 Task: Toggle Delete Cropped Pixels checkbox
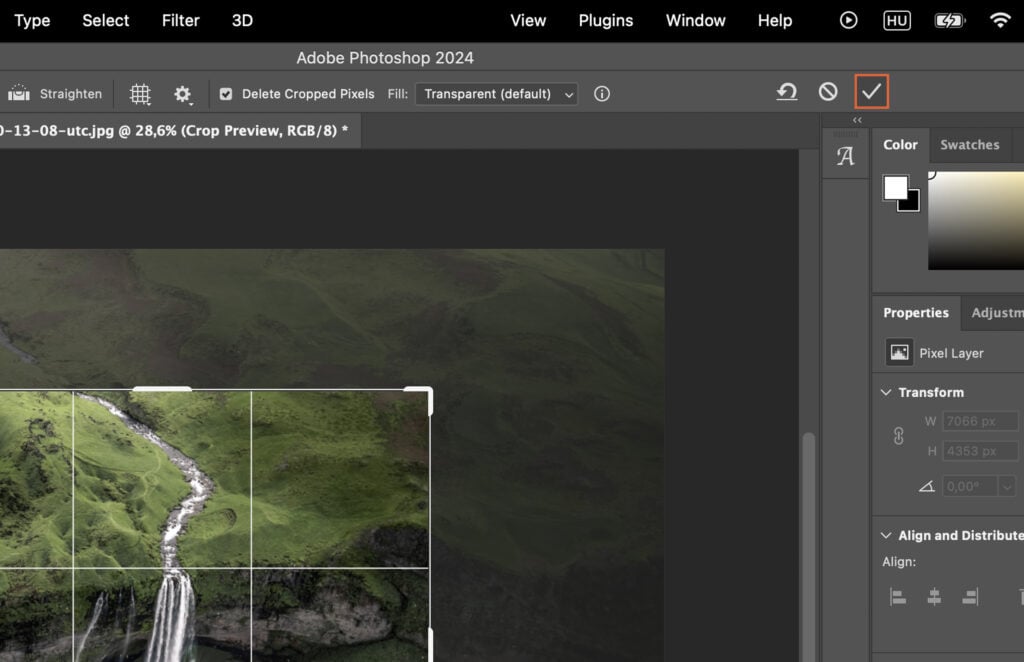(x=225, y=93)
